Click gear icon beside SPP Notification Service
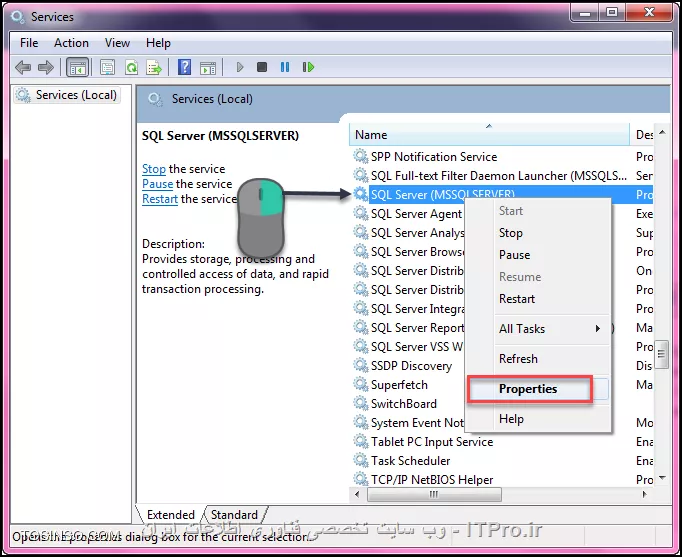The height and width of the screenshot is (557, 682). click(x=361, y=156)
